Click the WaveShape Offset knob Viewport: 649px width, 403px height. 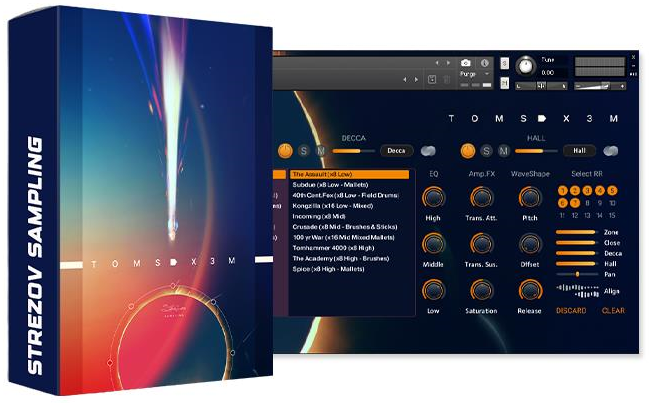(x=530, y=244)
